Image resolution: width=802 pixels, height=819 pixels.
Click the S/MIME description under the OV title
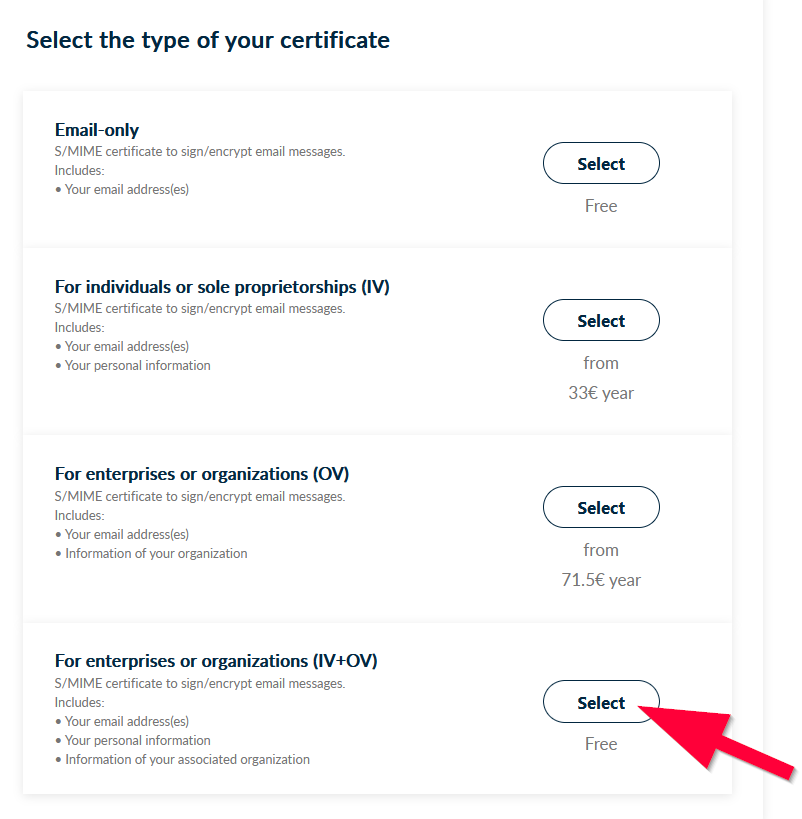(200, 497)
